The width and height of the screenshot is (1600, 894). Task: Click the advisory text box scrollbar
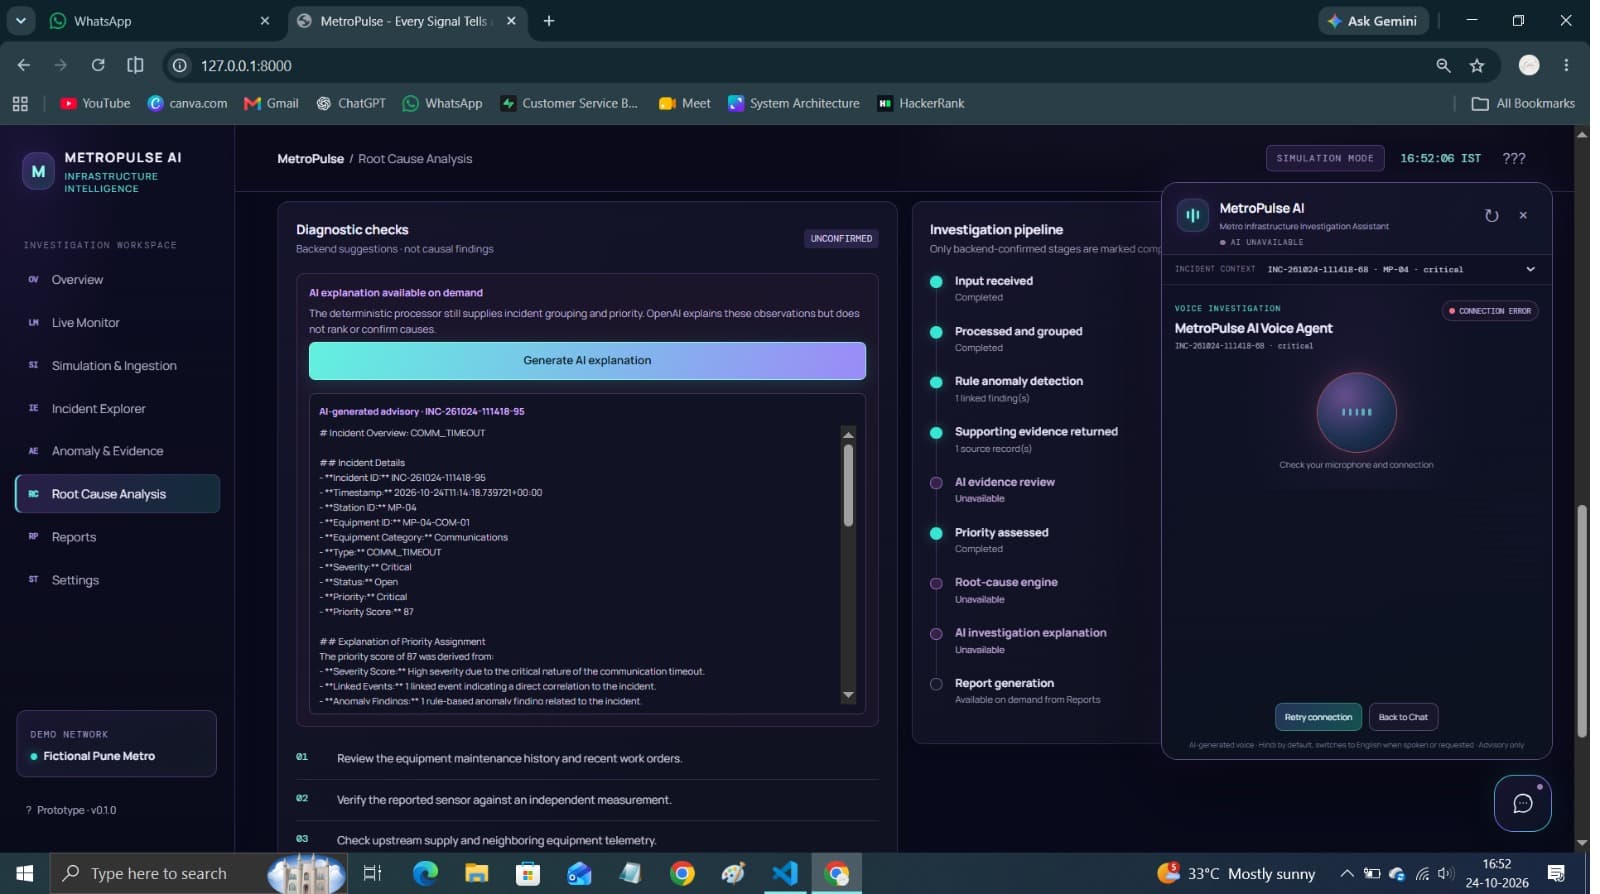click(x=848, y=485)
